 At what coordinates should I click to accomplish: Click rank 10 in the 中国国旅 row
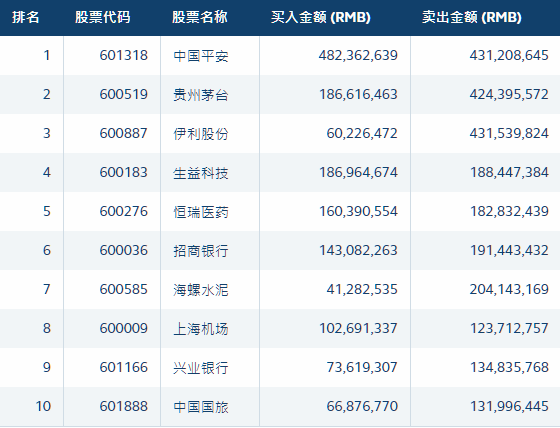(43, 406)
